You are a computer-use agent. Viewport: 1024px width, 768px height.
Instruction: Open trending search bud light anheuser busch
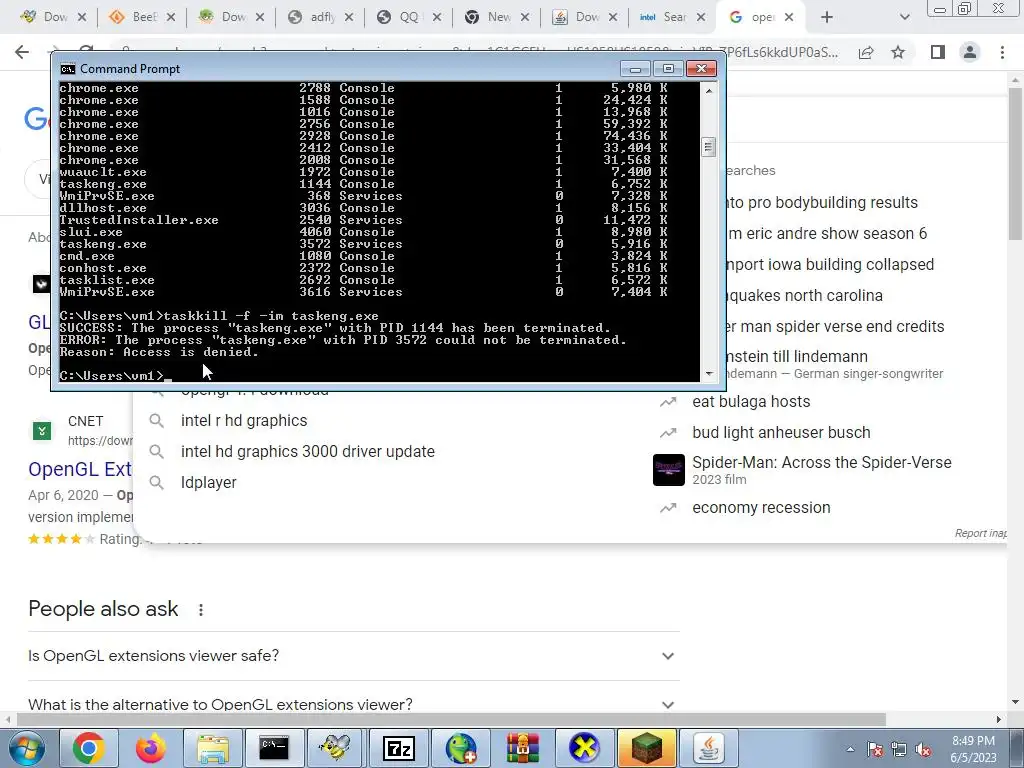click(781, 432)
